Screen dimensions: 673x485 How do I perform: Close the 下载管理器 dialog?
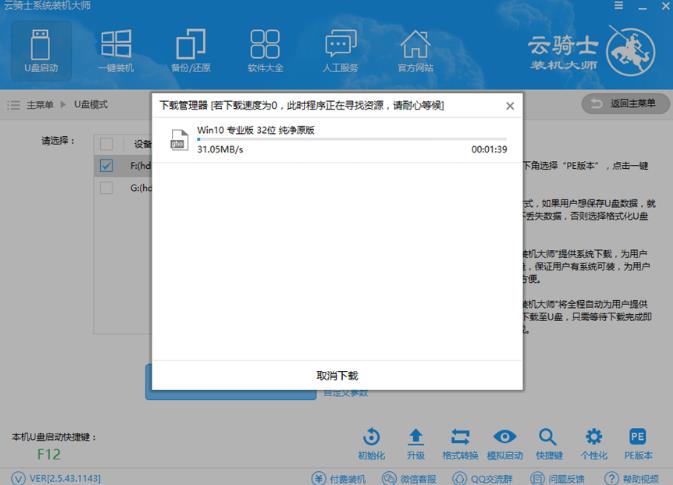tap(510, 106)
